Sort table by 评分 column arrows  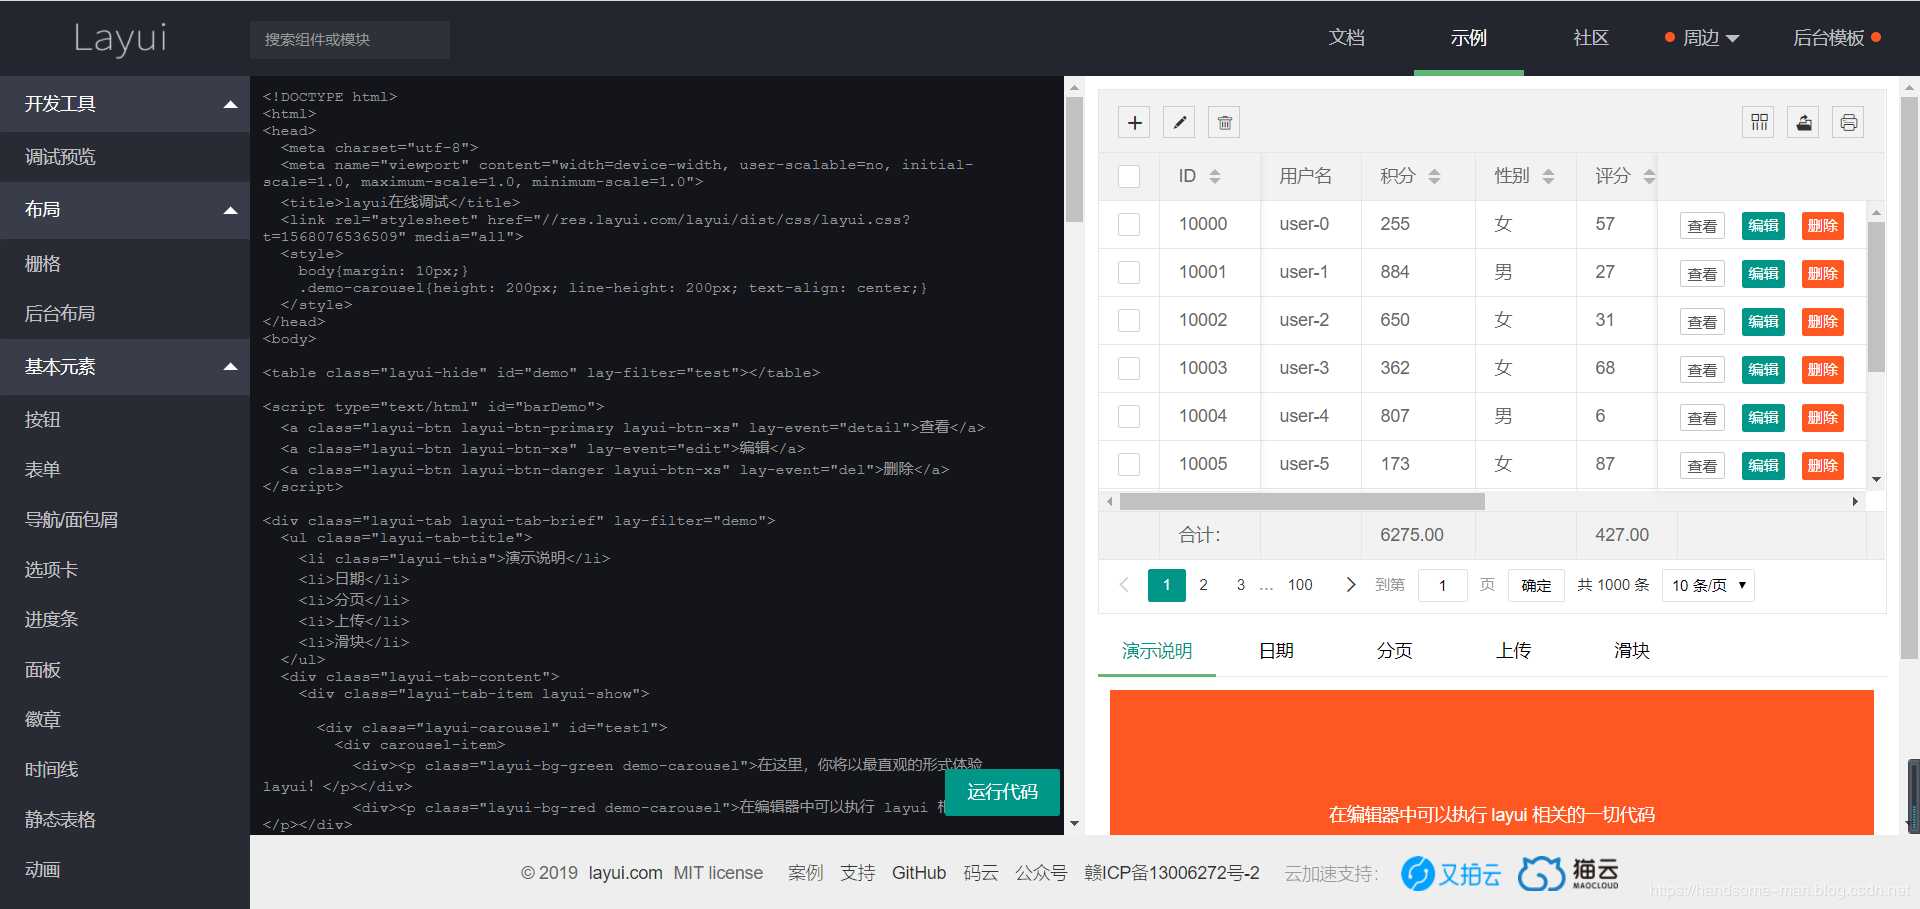(1649, 177)
